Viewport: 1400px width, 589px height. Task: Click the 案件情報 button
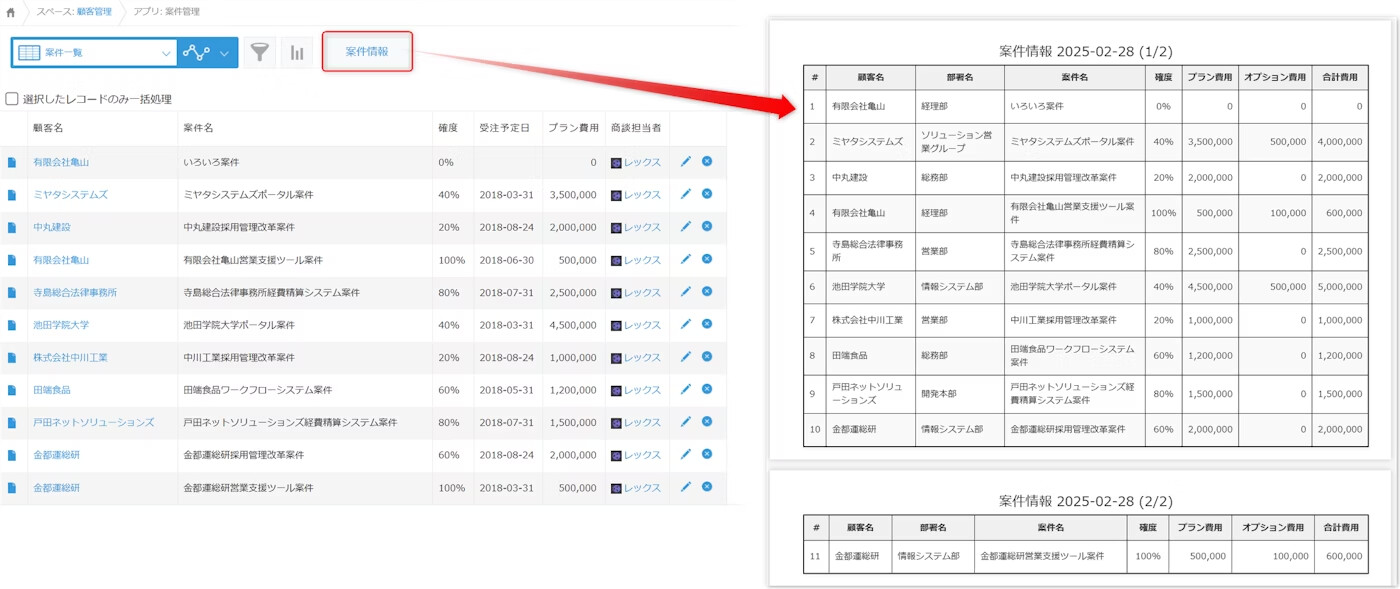tap(367, 51)
